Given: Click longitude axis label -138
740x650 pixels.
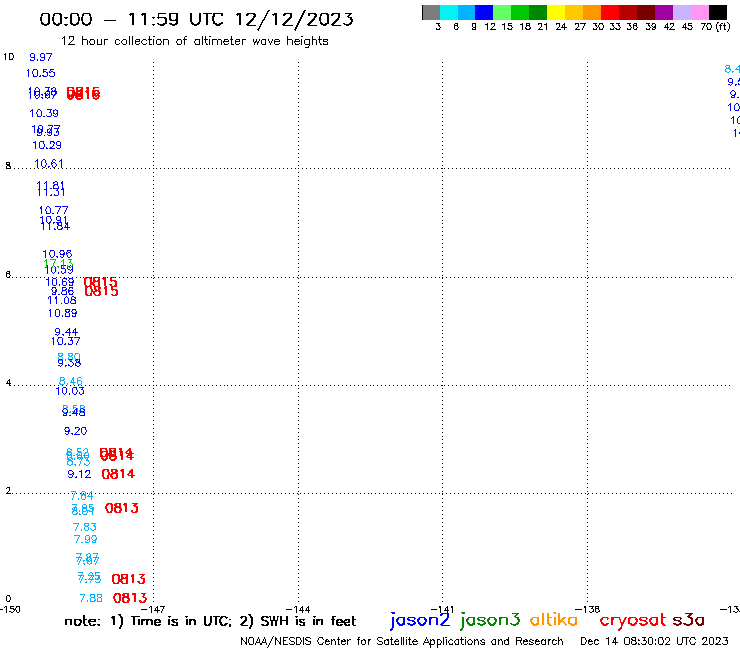Looking at the screenshot, I should click(588, 609).
